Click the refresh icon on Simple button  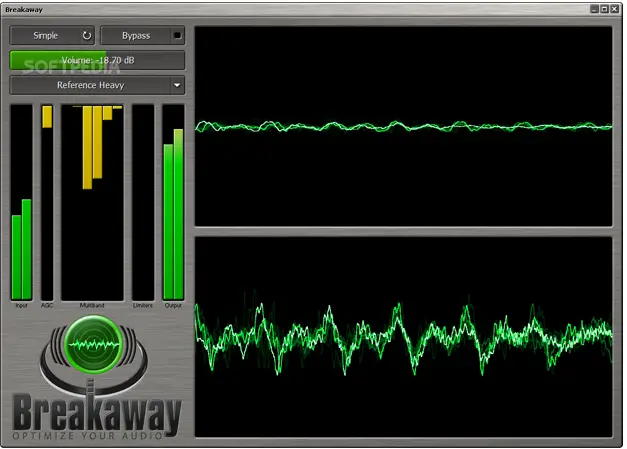[87, 36]
